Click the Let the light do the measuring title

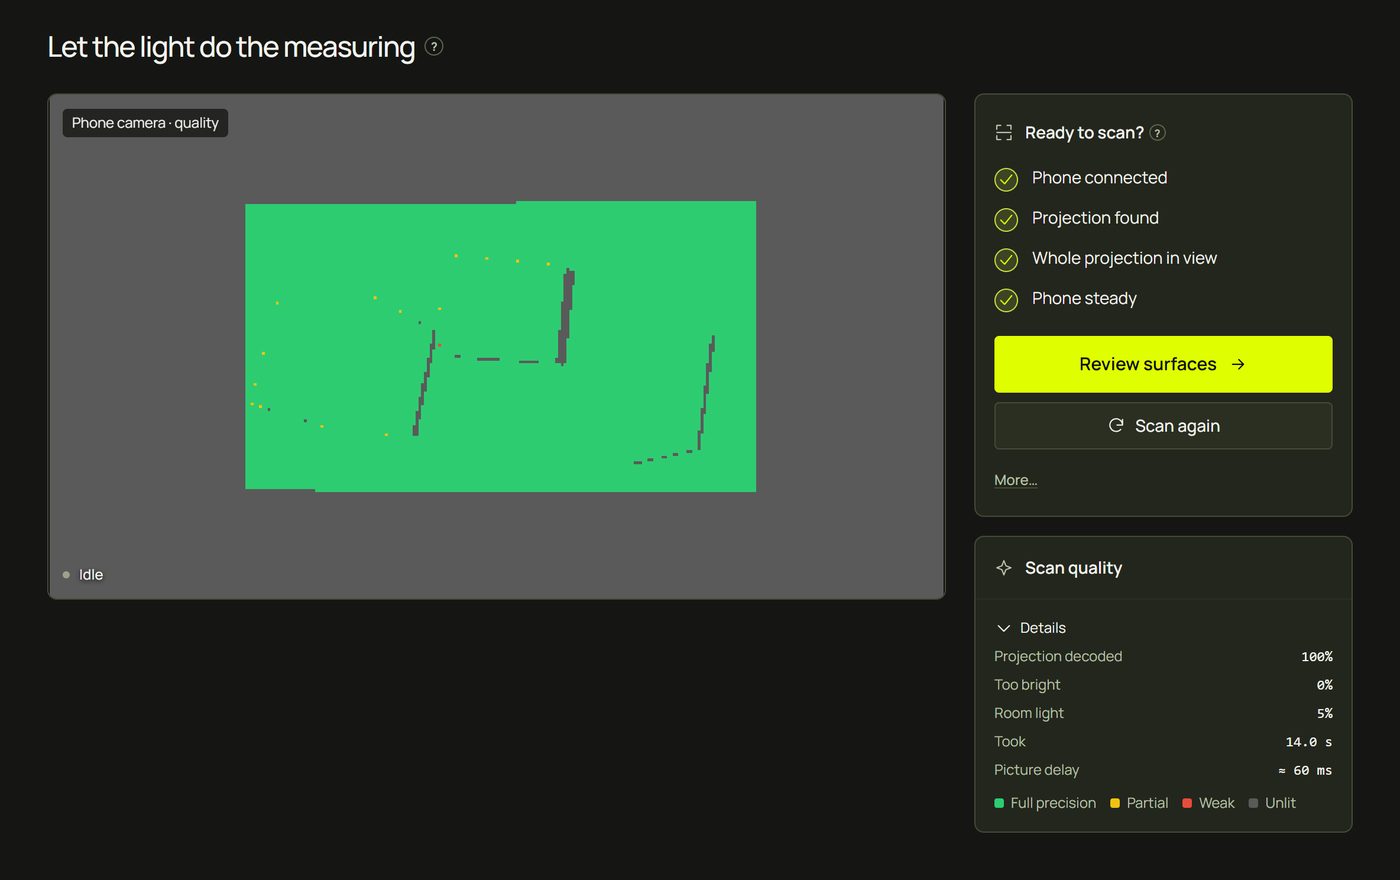click(231, 47)
